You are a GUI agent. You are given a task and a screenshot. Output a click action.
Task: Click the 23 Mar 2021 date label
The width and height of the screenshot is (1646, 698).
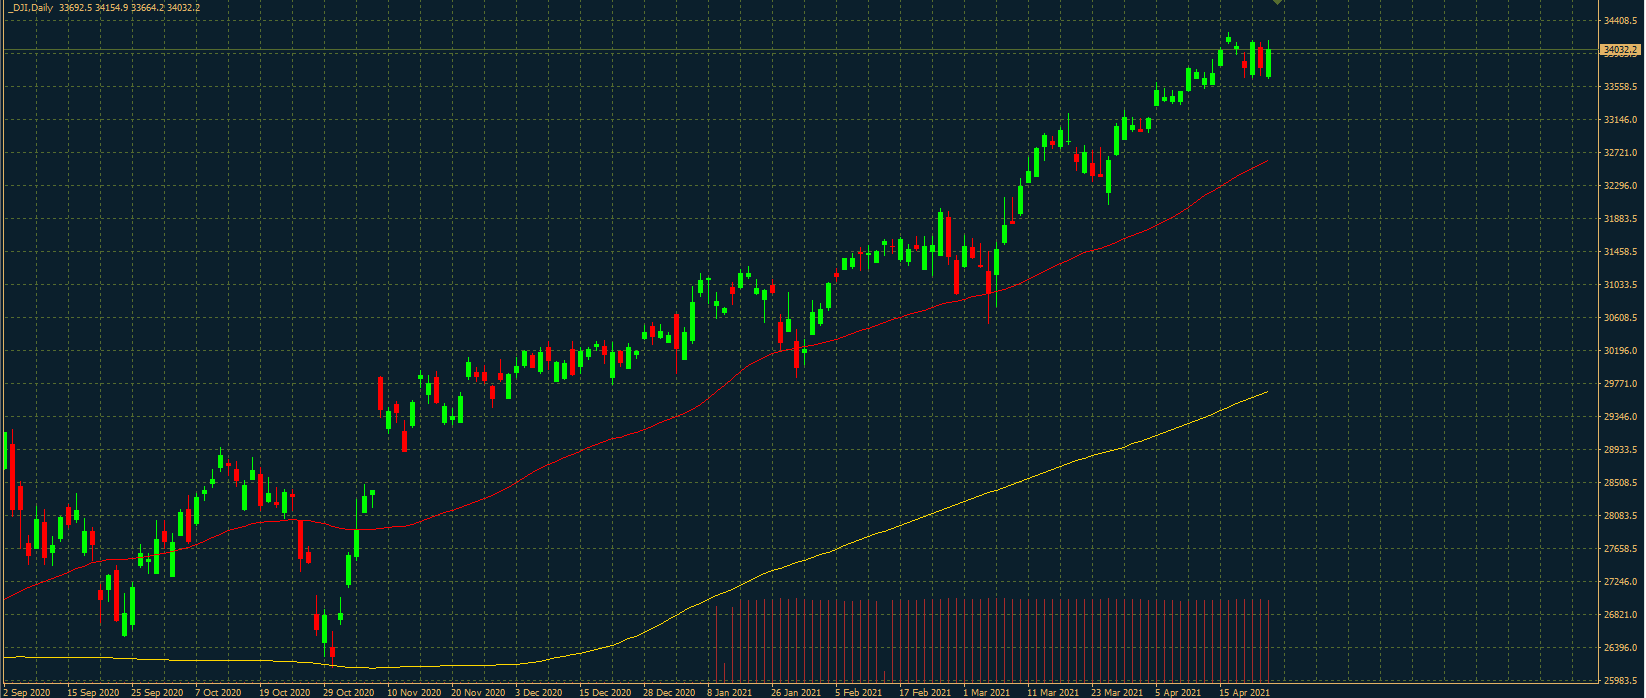click(1117, 692)
